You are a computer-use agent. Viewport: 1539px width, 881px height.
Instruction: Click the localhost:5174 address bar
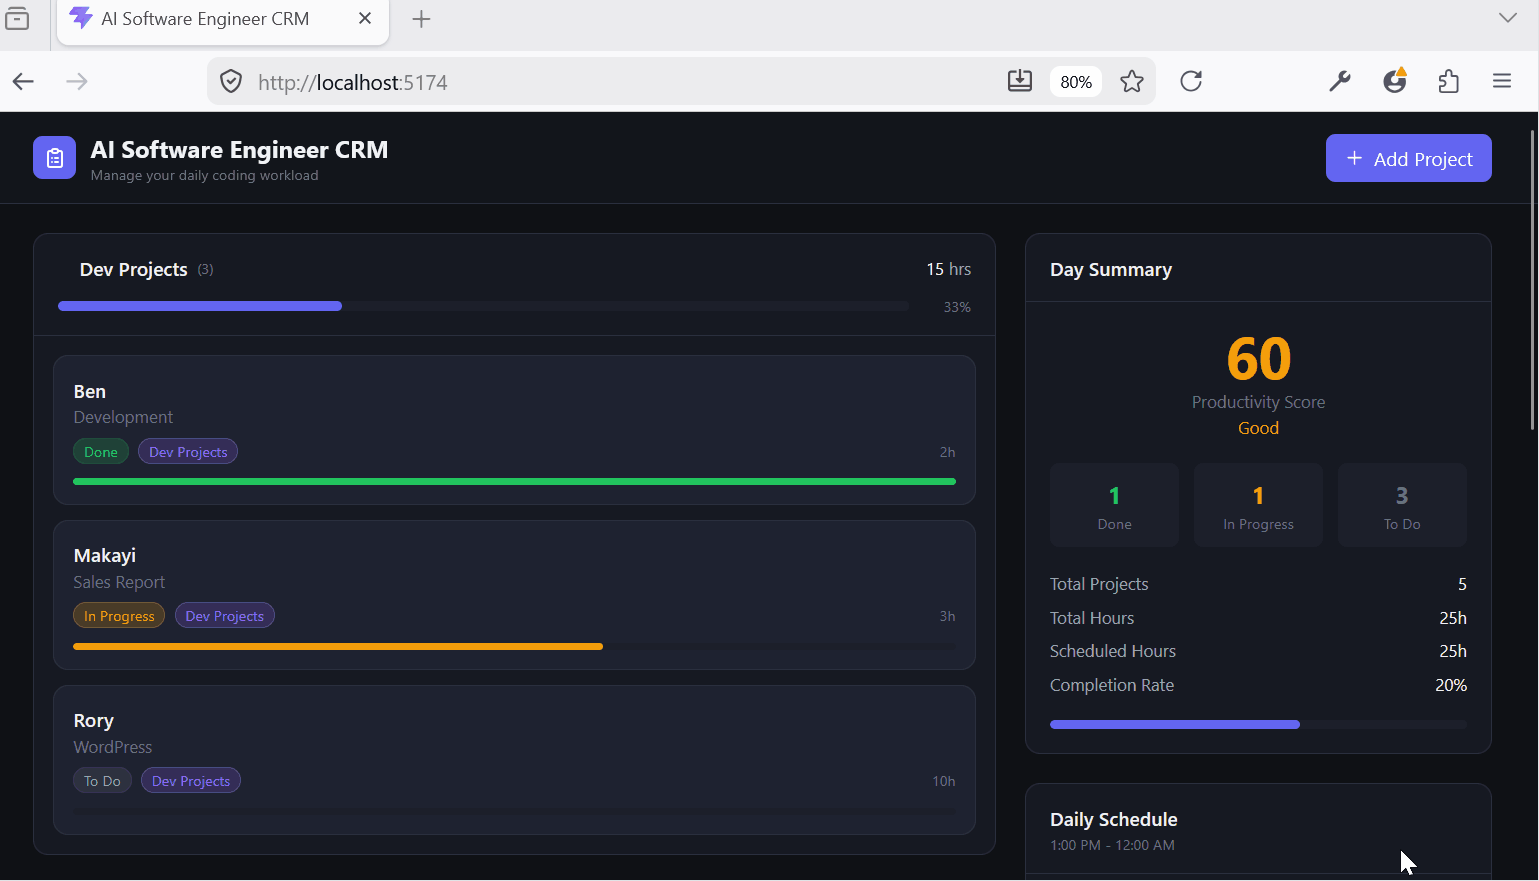[x=600, y=82]
